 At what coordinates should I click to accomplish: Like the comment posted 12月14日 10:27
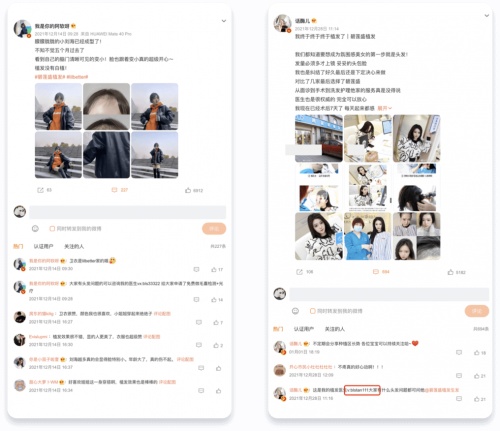tap(216, 322)
